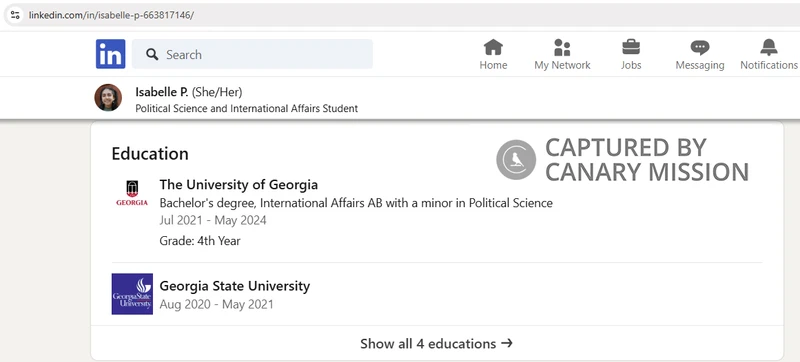Click the (She/Her) pronouns text
This screenshot has height=362, width=800.
click(217, 92)
